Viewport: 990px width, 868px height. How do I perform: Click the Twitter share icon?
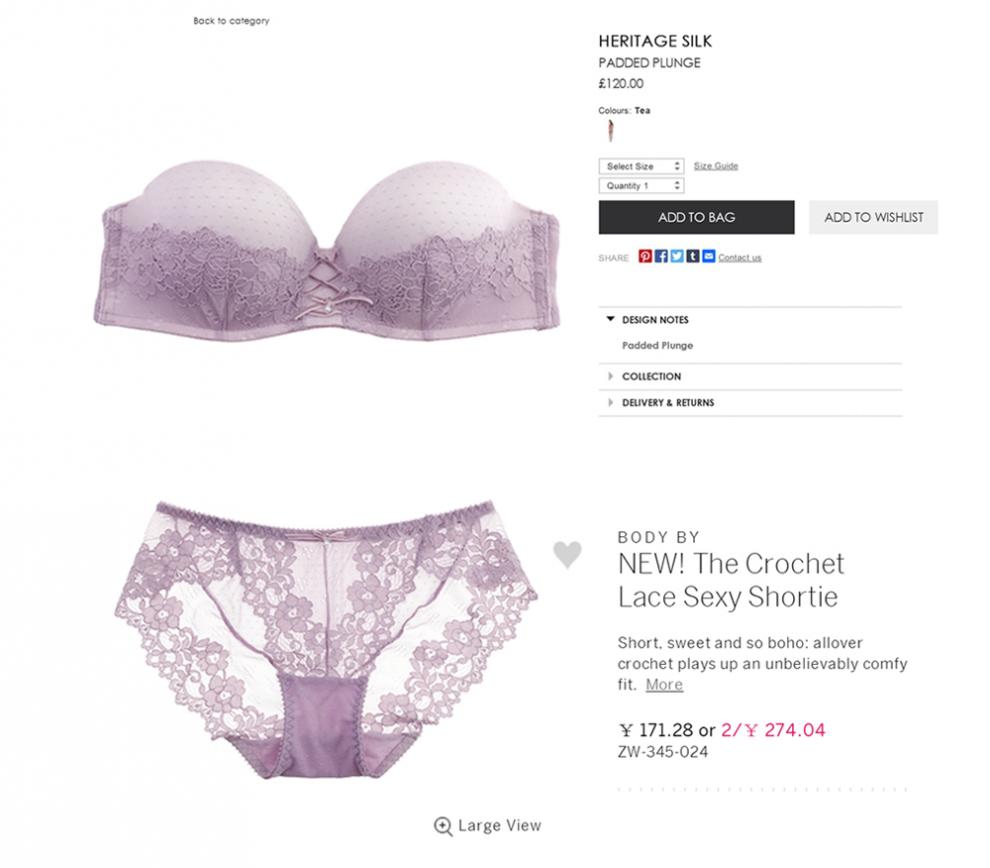[677, 256]
